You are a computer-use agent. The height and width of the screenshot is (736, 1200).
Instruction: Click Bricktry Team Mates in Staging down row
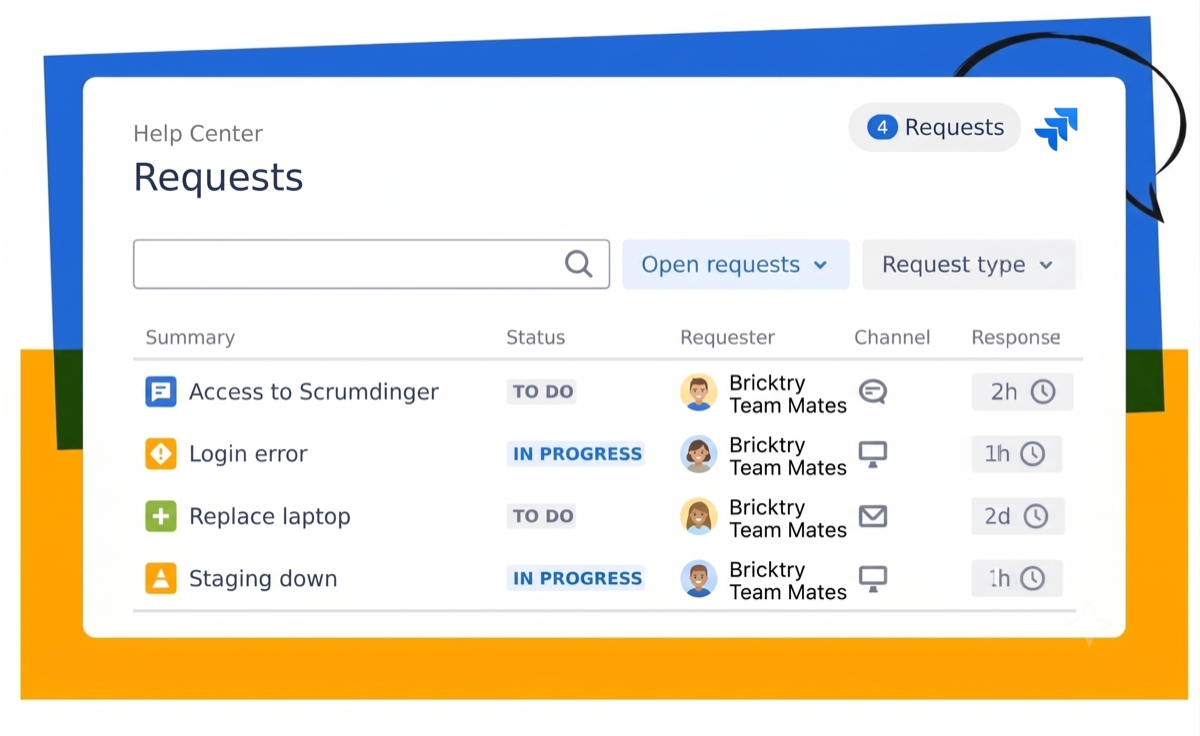coord(788,580)
